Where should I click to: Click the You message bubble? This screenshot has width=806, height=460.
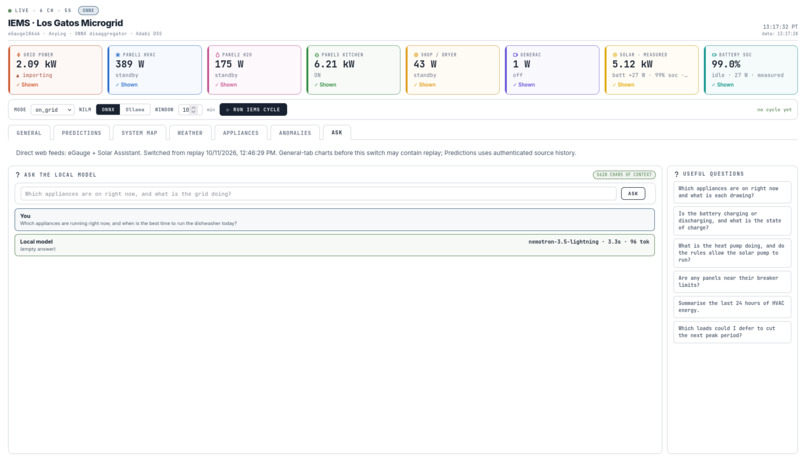[x=335, y=219]
